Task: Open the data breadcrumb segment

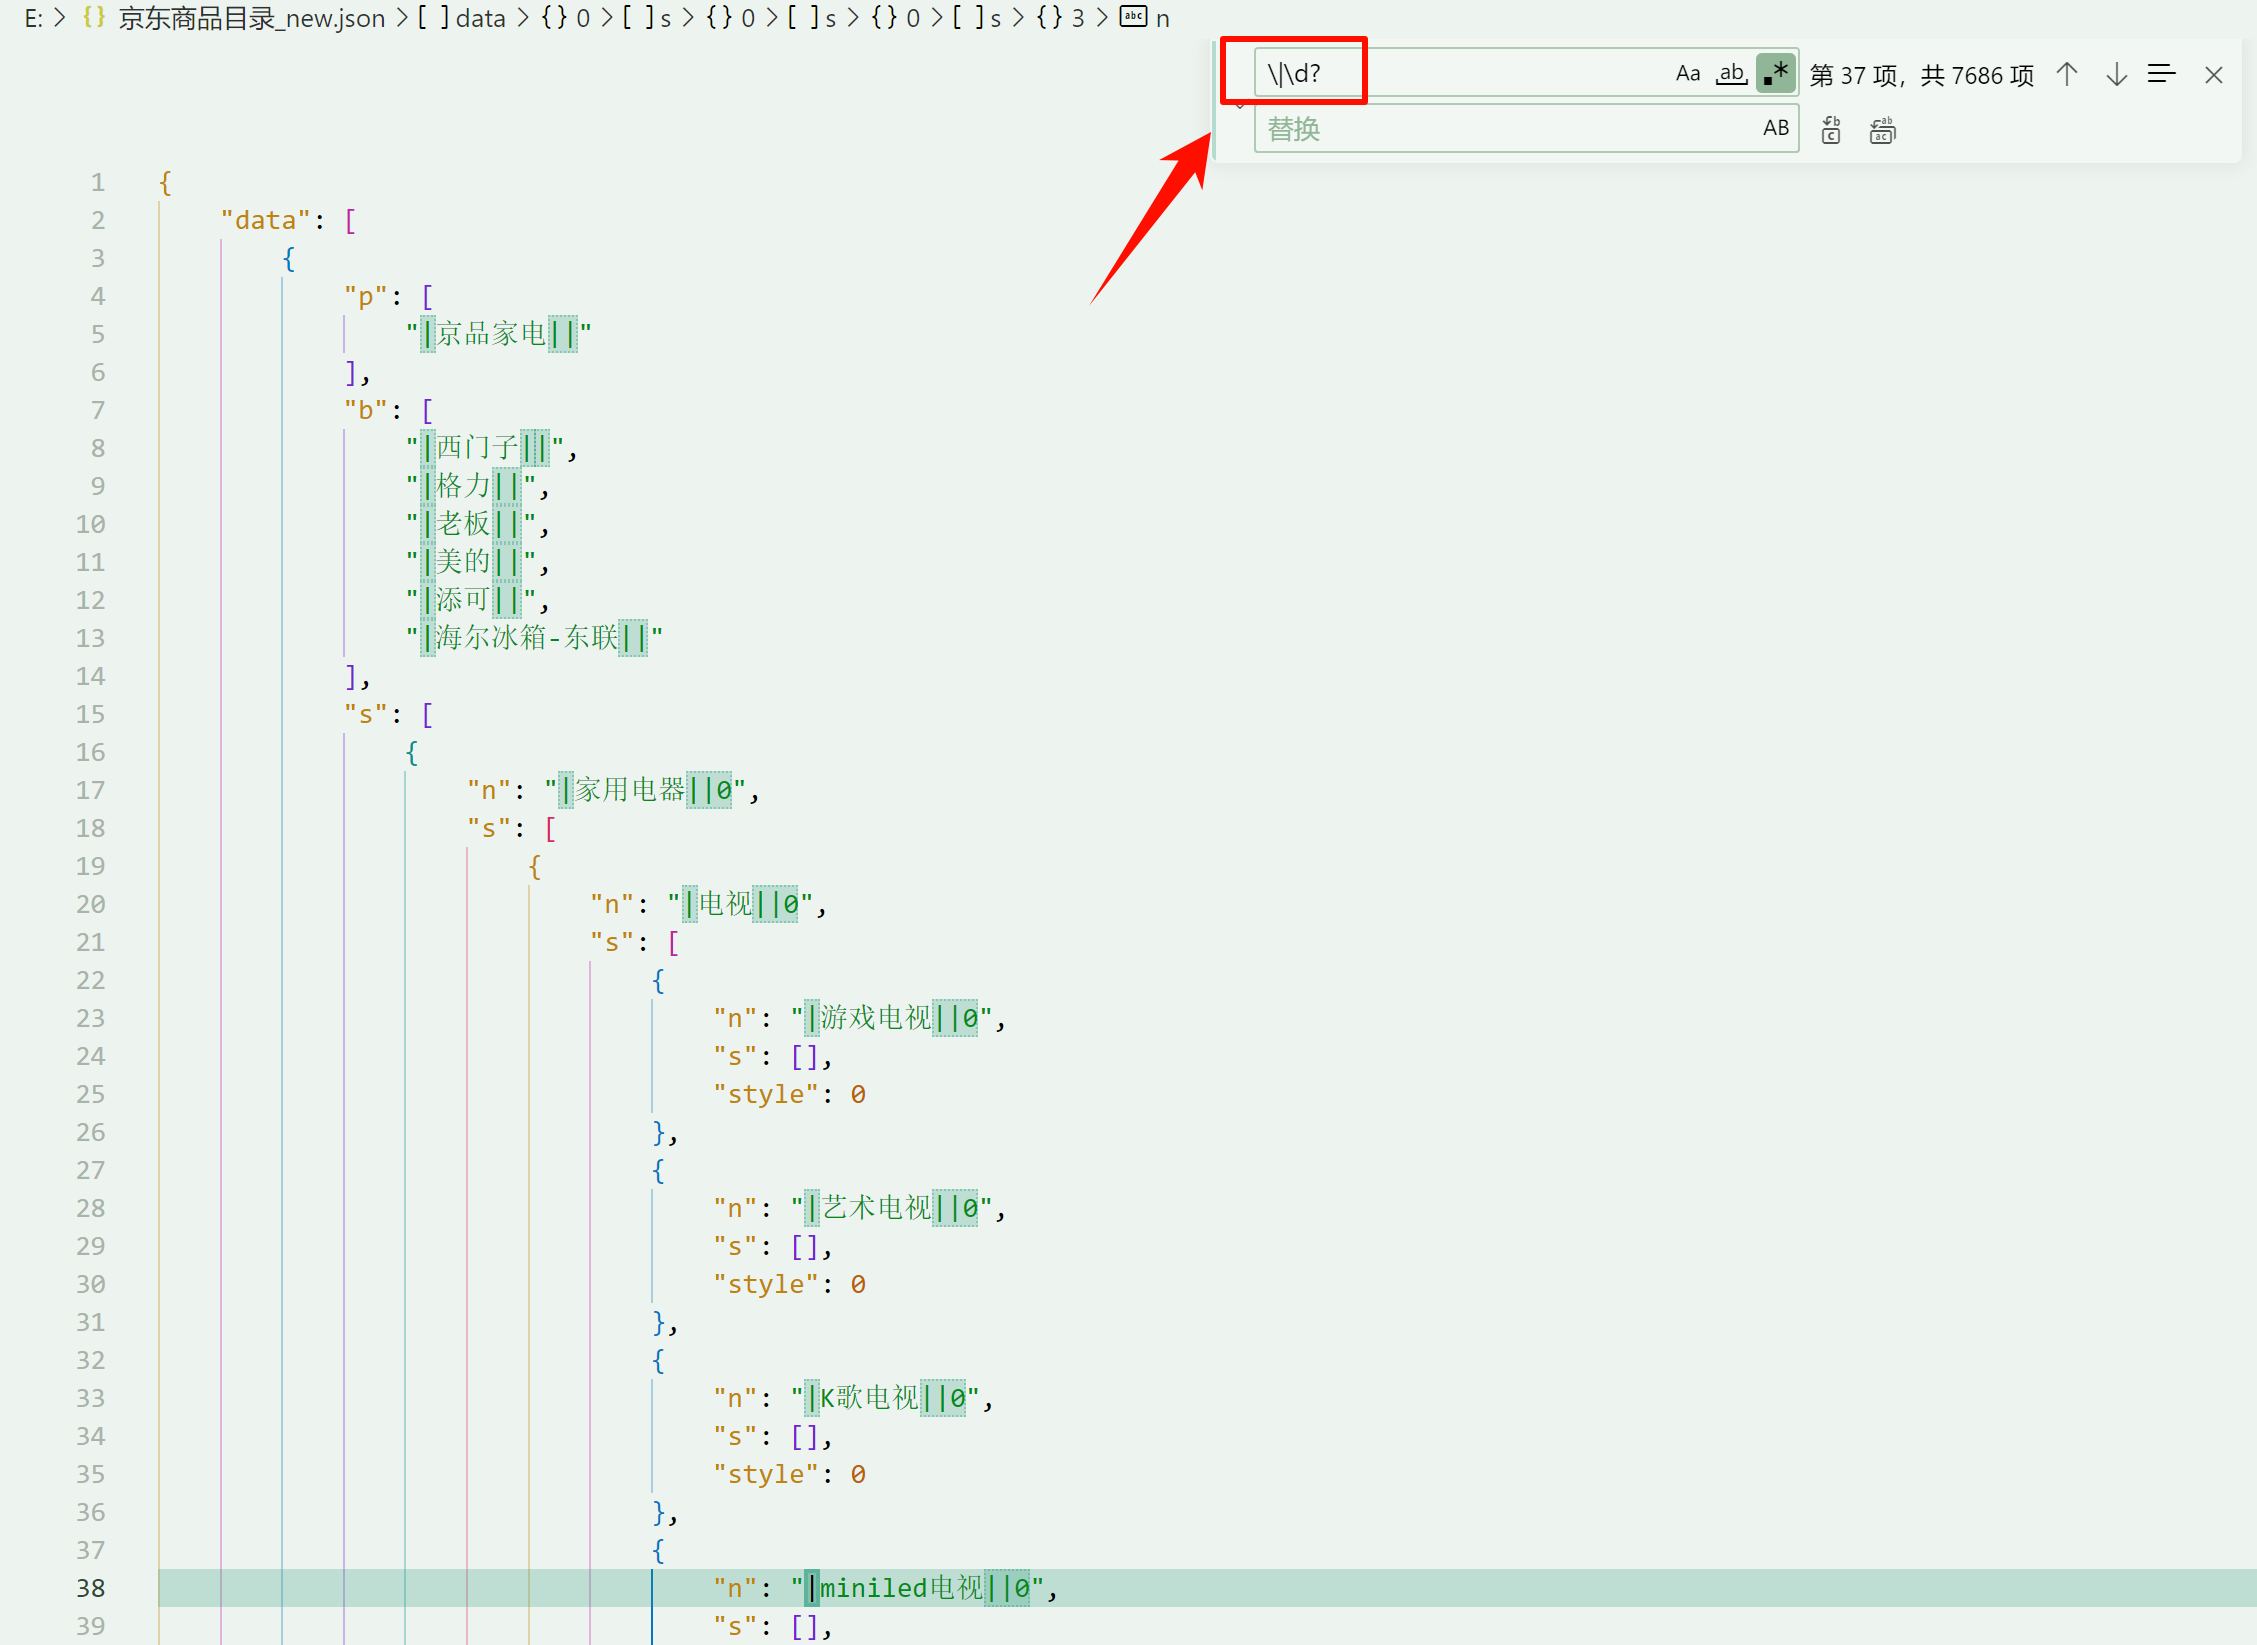Action: pos(480,18)
